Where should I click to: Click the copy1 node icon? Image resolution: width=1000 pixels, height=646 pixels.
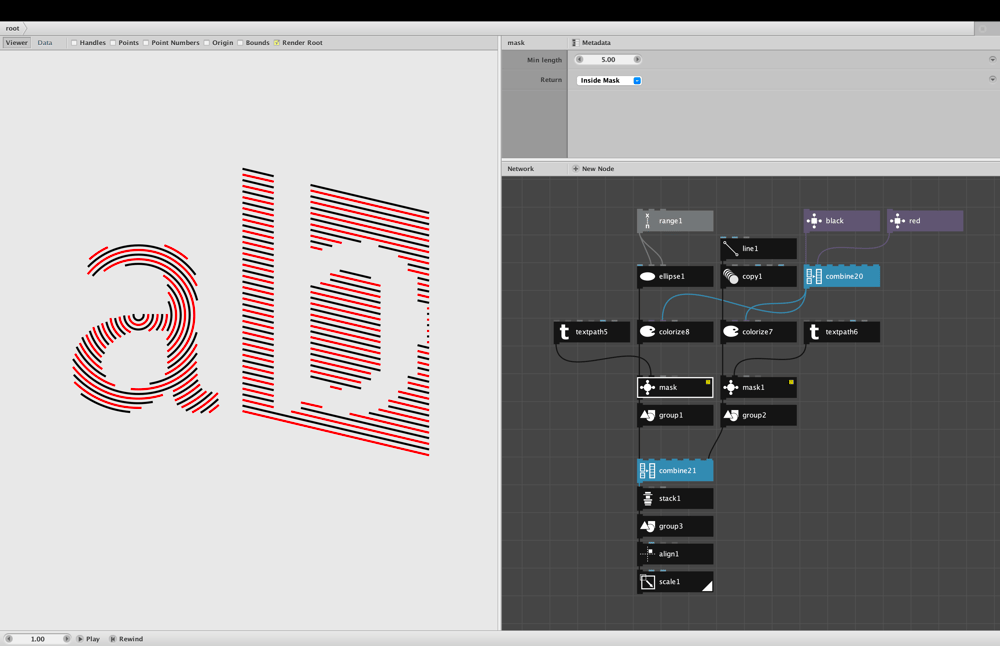click(x=731, y=276)
